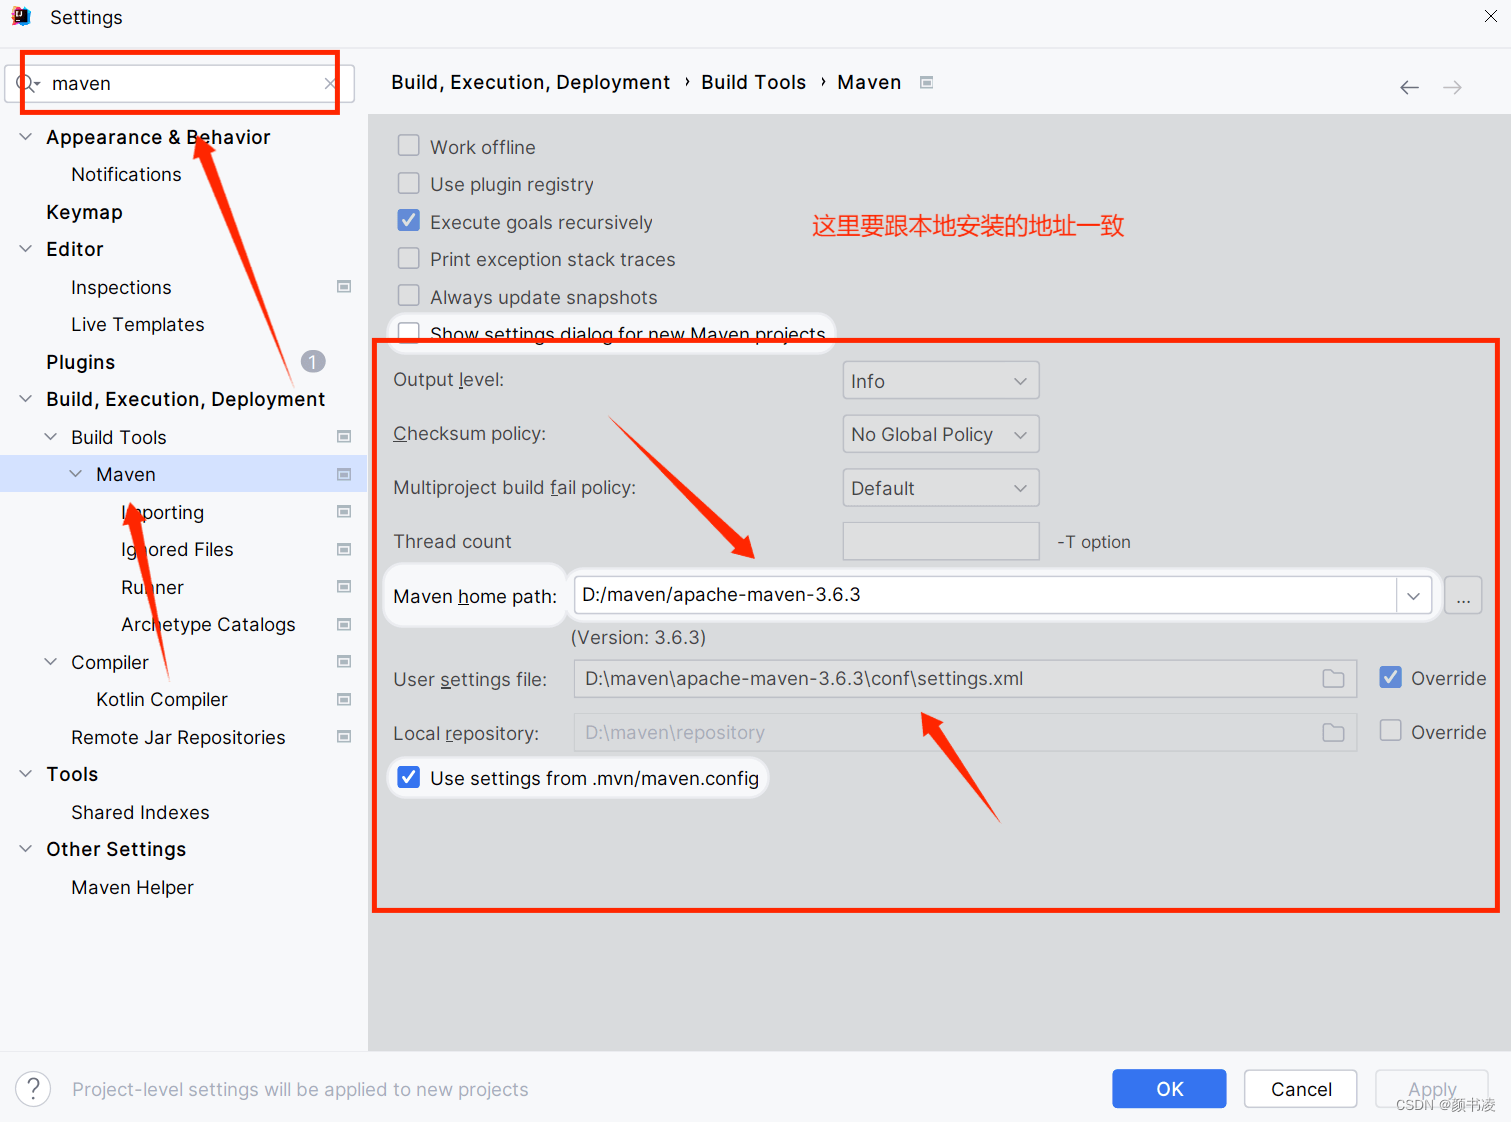Collapse Build Tools node
The width and height of the screenshot is (1511, 1122).
(50, 437)
